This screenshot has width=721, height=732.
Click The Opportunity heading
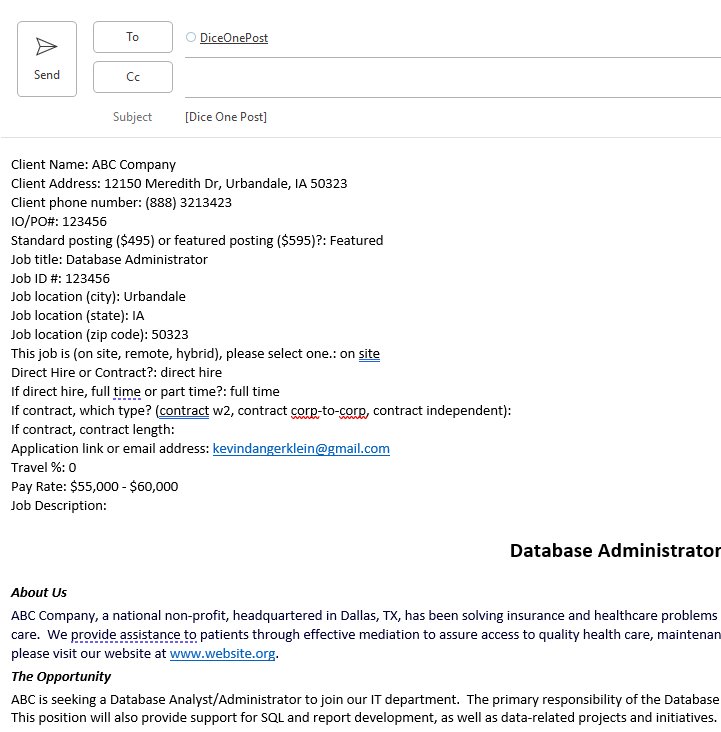coord(61,676)
